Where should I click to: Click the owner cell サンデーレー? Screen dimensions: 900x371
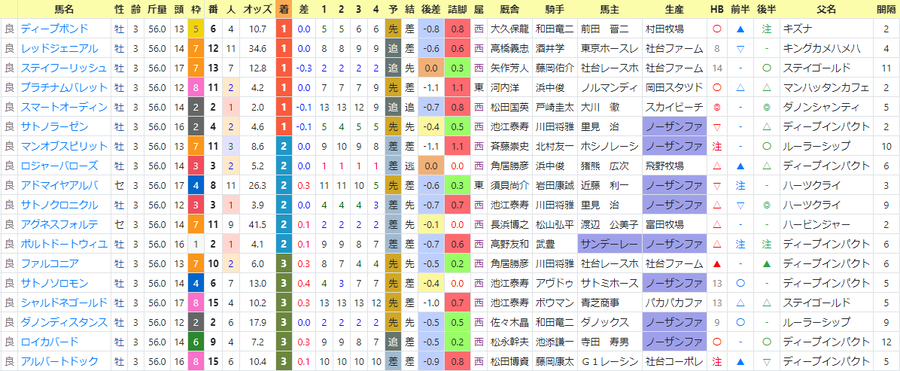[x=610, y=244]
